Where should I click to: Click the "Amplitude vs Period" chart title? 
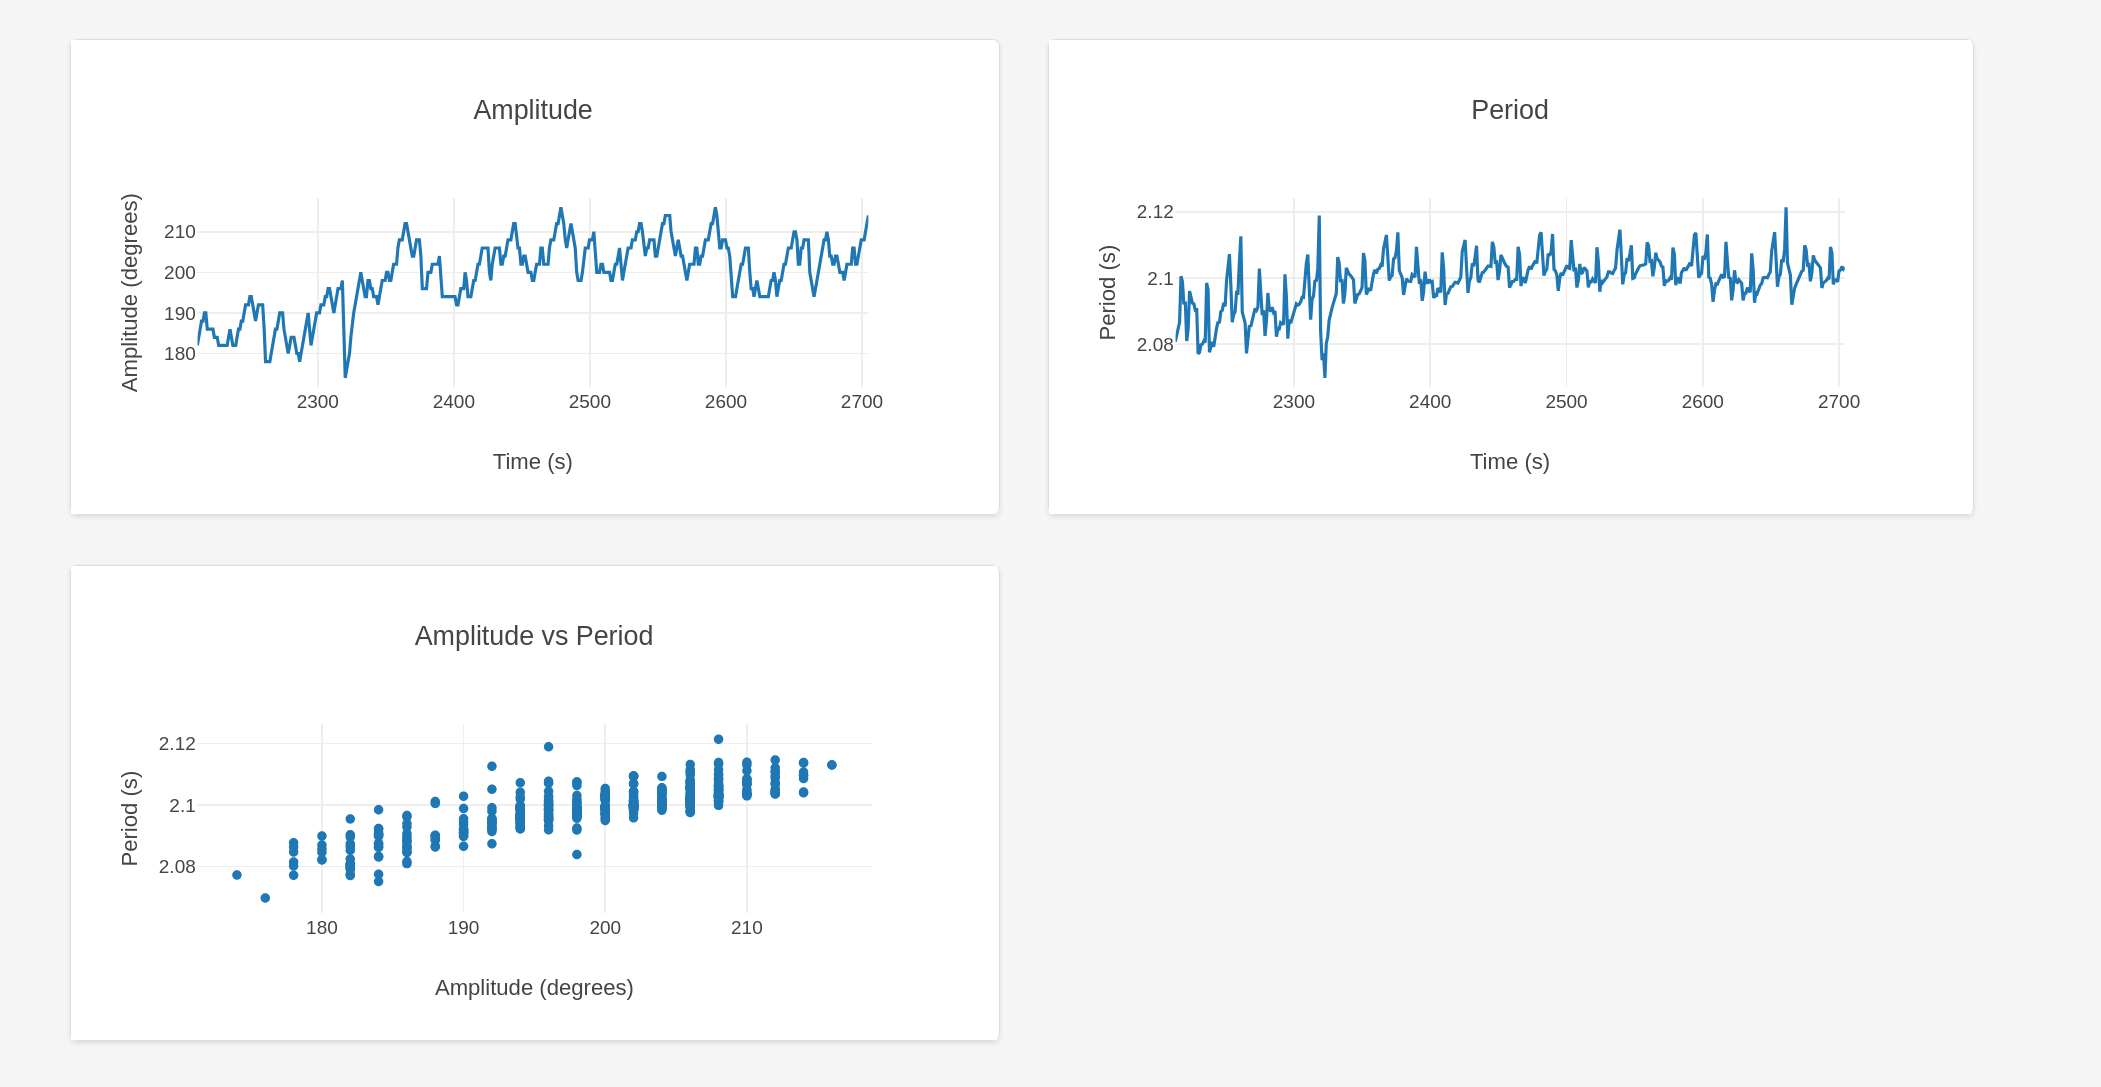[x=533, y=636]
